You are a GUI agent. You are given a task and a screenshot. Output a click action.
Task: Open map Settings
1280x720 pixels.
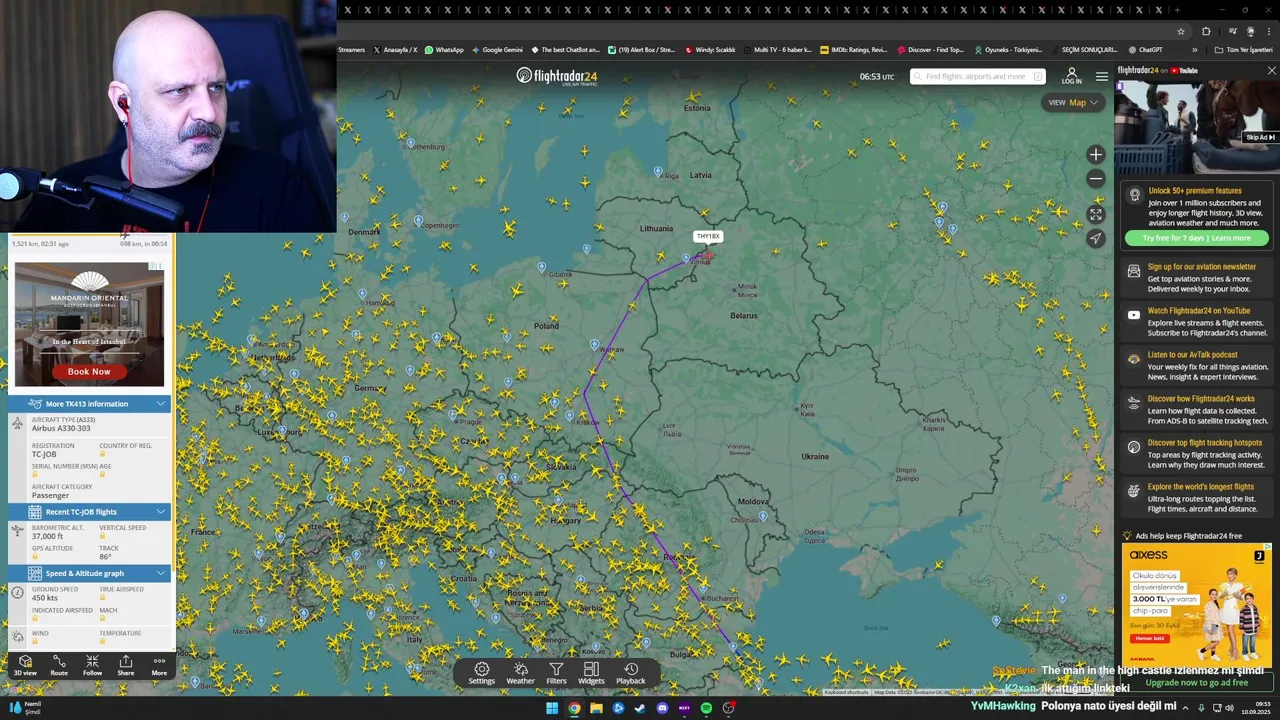pos(482,674)
